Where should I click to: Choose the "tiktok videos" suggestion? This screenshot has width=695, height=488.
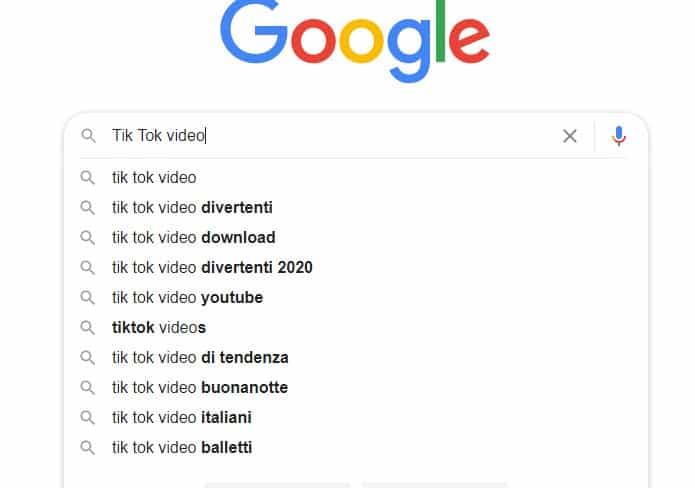coord(159,328)
